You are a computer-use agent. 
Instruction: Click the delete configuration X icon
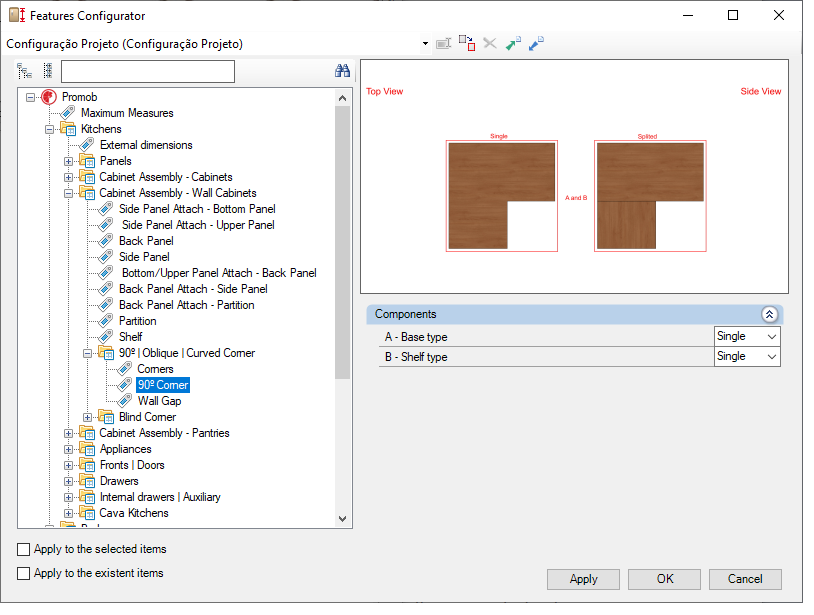point(490,43)
